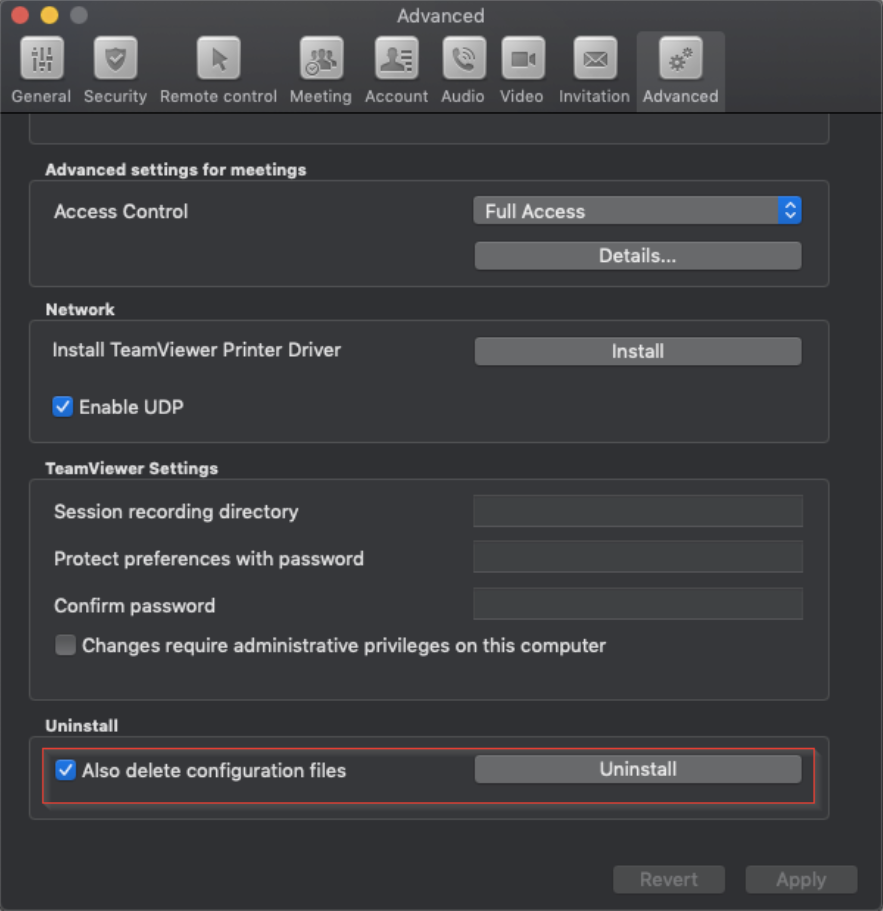The image size is (883, 911).
Task: Click the 'Network' section heading
Action: (80, 310)
